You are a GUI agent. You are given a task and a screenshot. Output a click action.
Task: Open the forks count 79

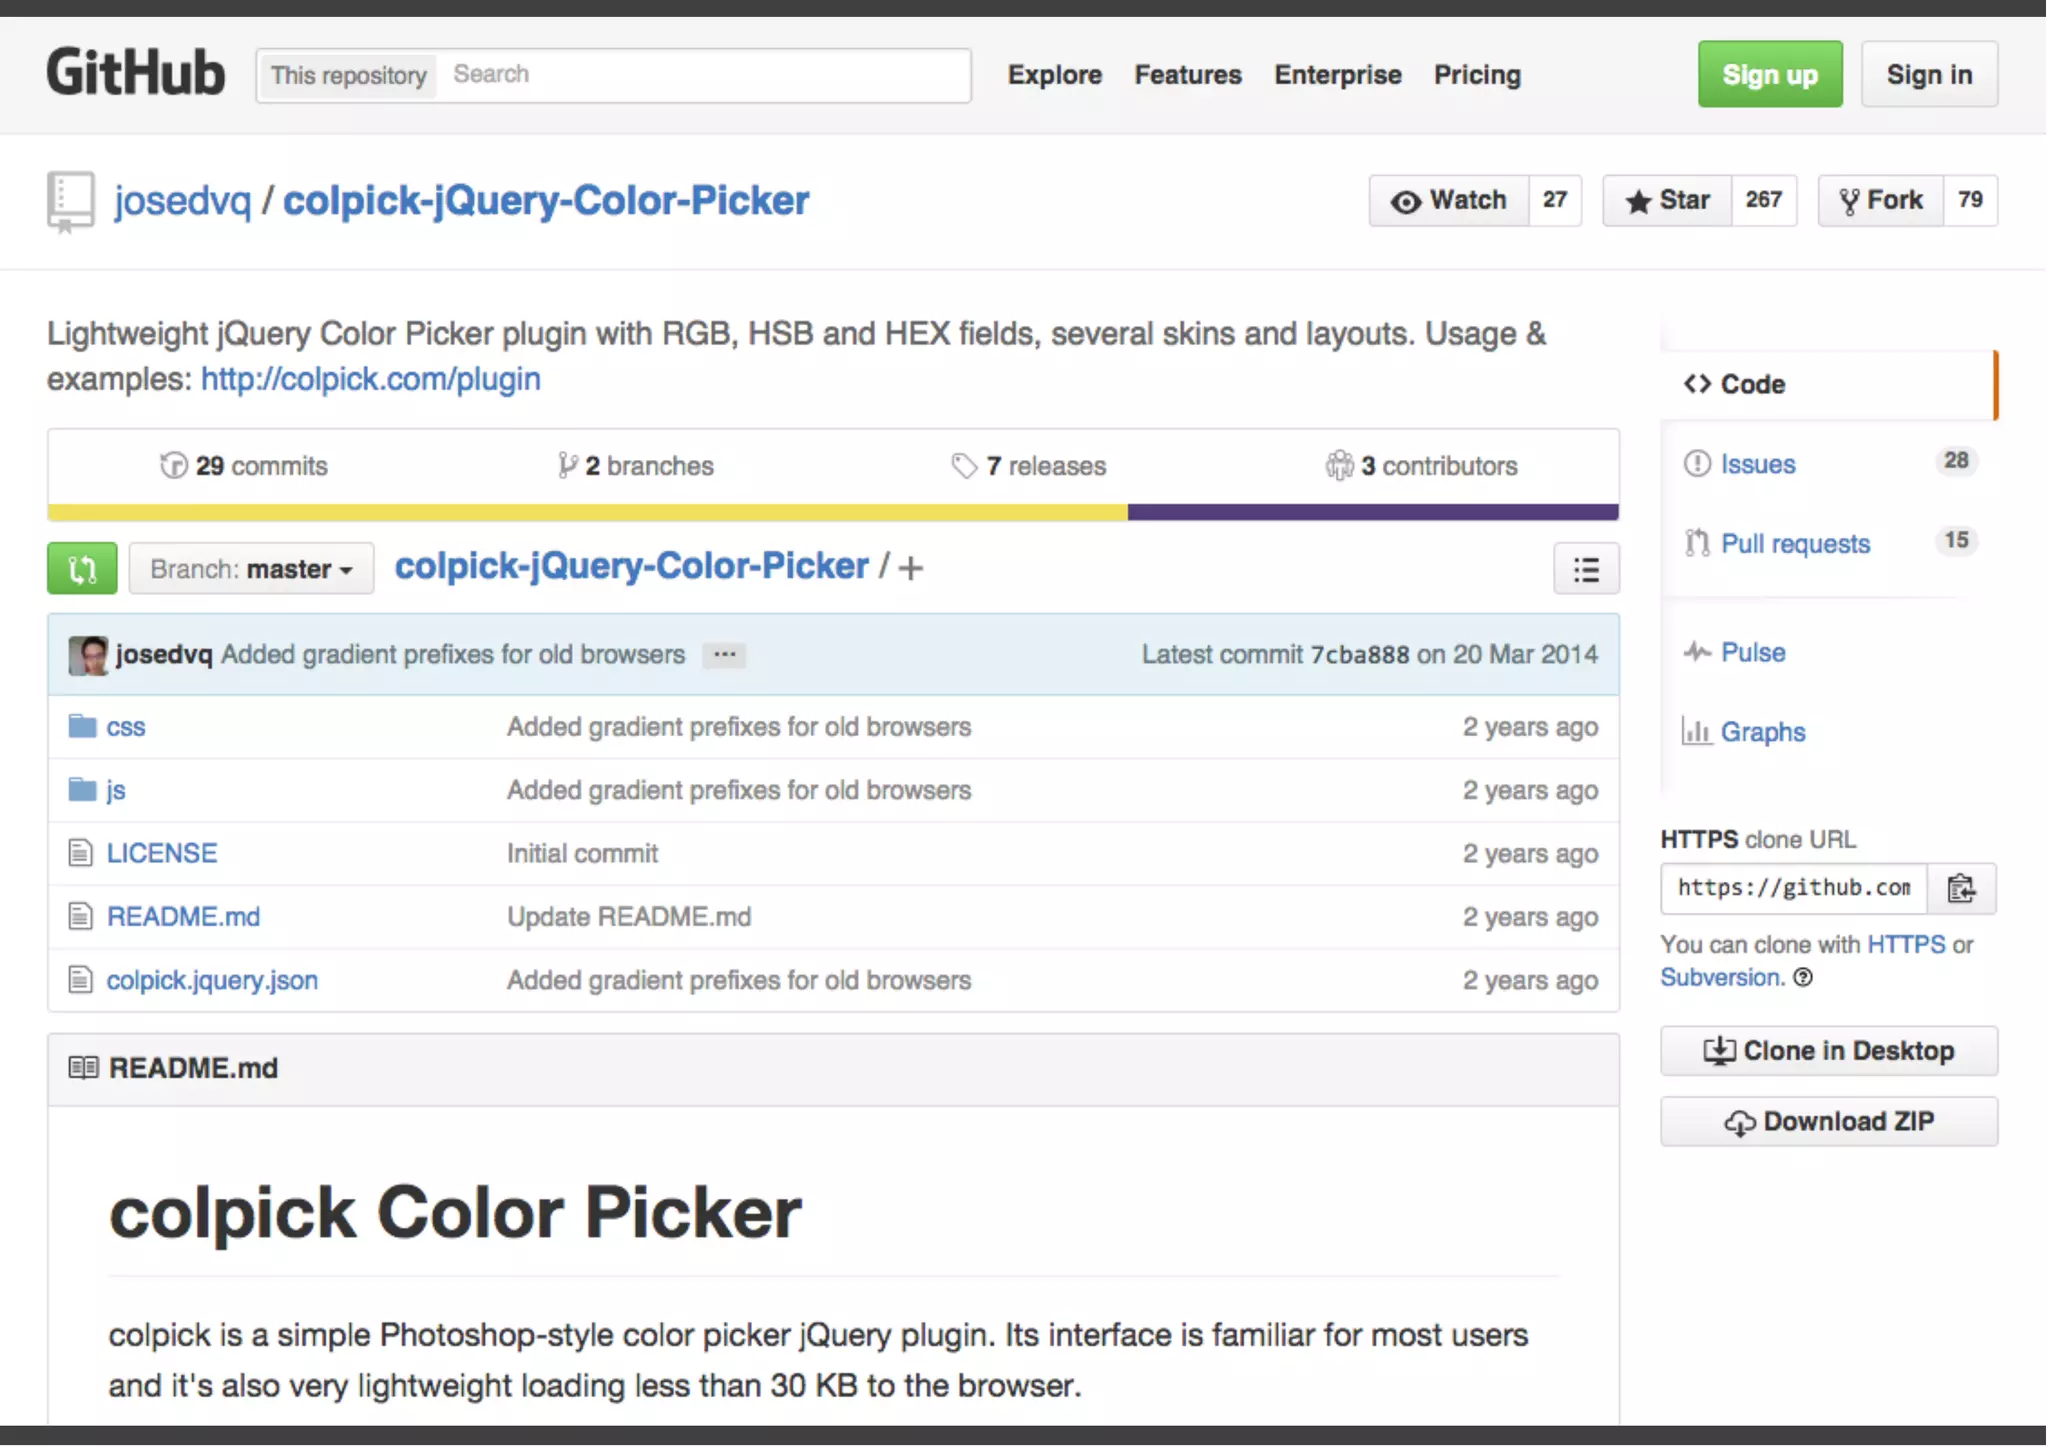pyautogui.click(x=1970, y=201)
